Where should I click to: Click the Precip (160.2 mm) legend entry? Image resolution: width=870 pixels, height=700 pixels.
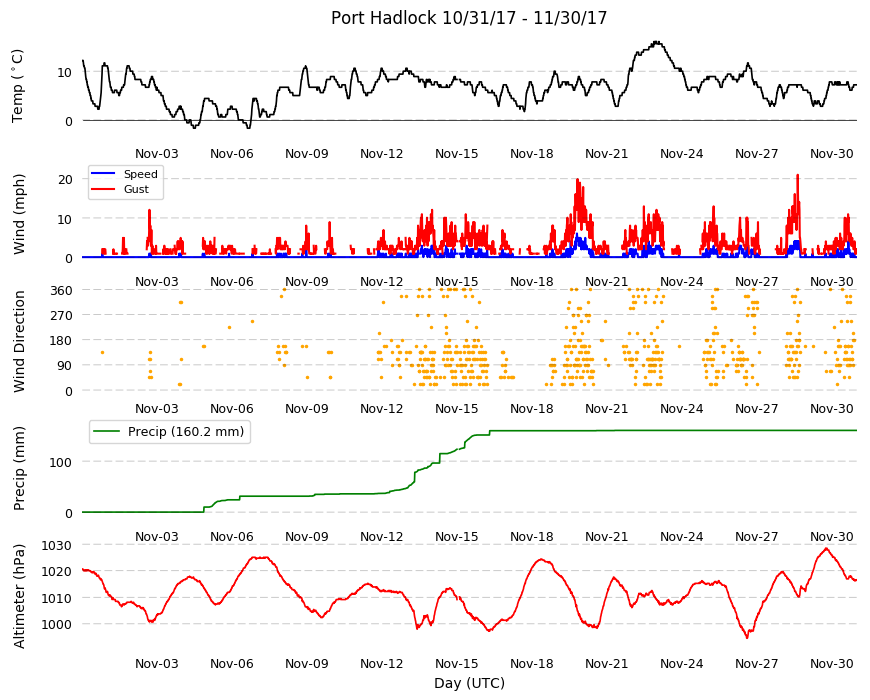point(170,432)
